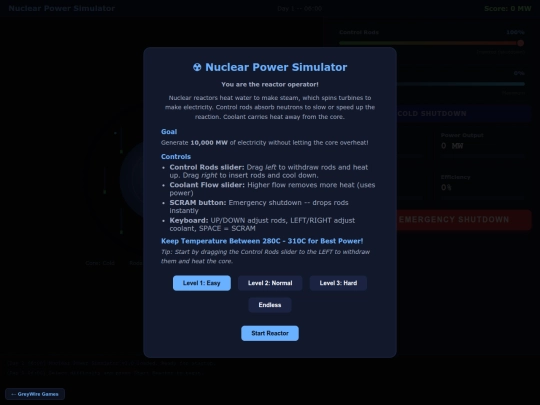The image size is (540, 405).
Task: Click the Start Reactor button
Action: (x=270, y=333)
